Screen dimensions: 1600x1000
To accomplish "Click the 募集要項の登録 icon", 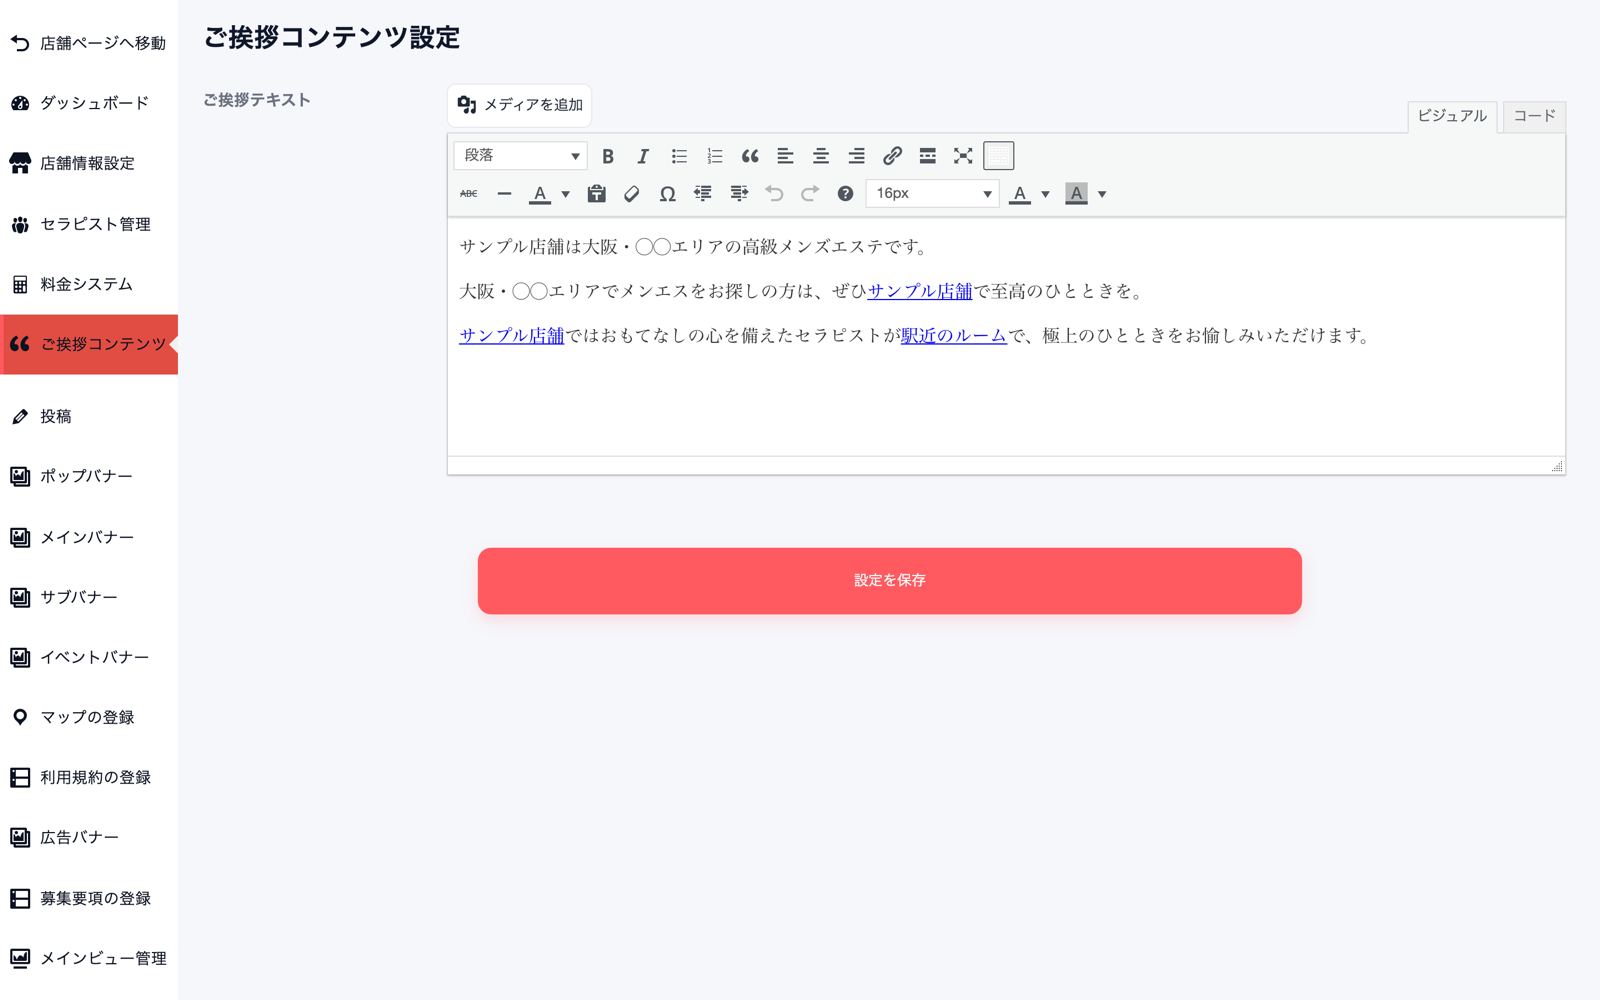I will (x=20, y=898).
